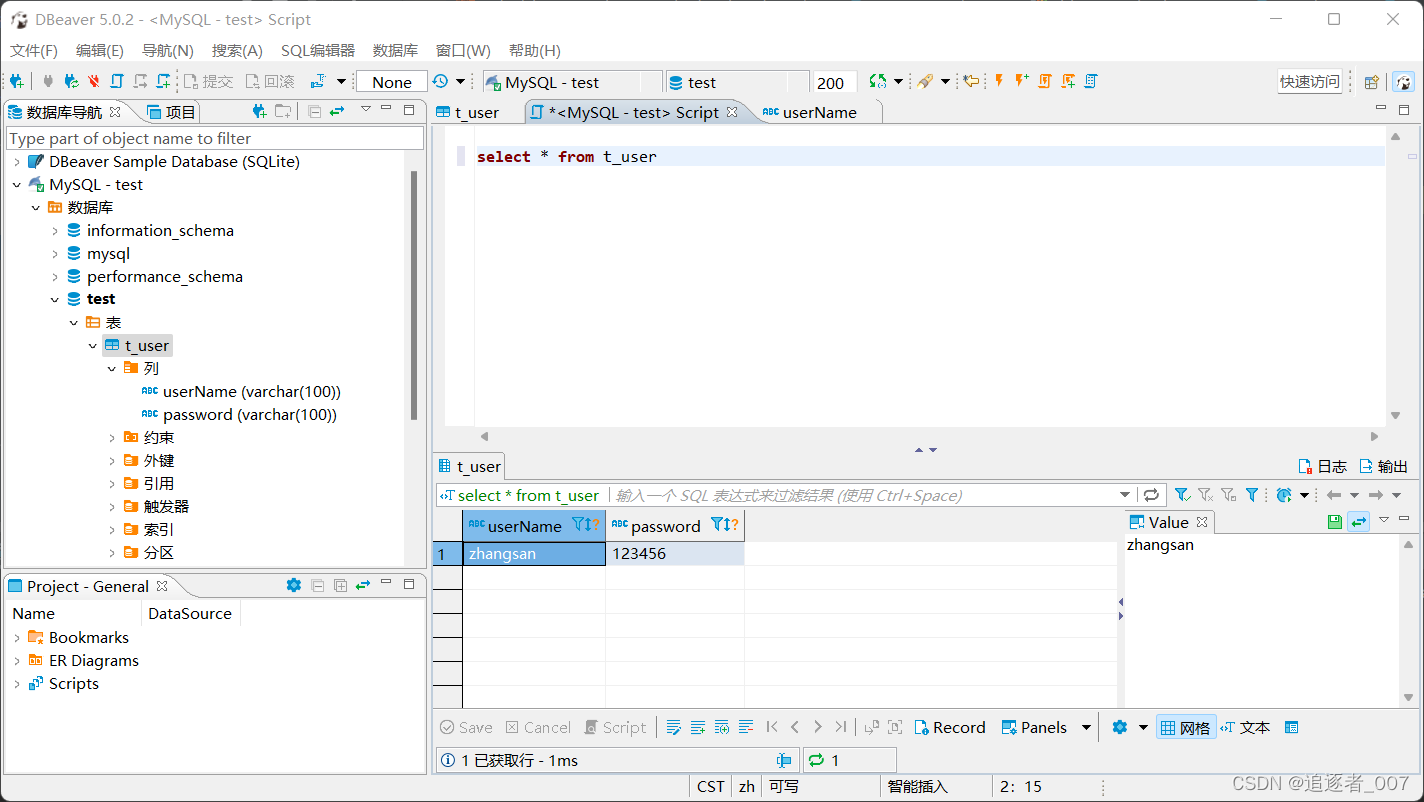Viewport: 1424px width, 802px height.
Task: Click the explain execution plan blue icon
Action: click(x=1091, y=81)
